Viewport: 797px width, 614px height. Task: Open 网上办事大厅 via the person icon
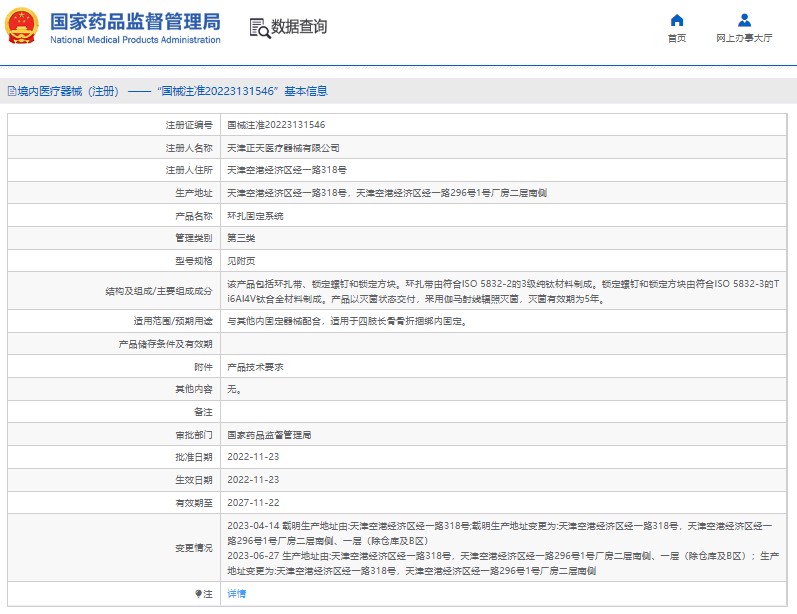[x=744, y=21]
